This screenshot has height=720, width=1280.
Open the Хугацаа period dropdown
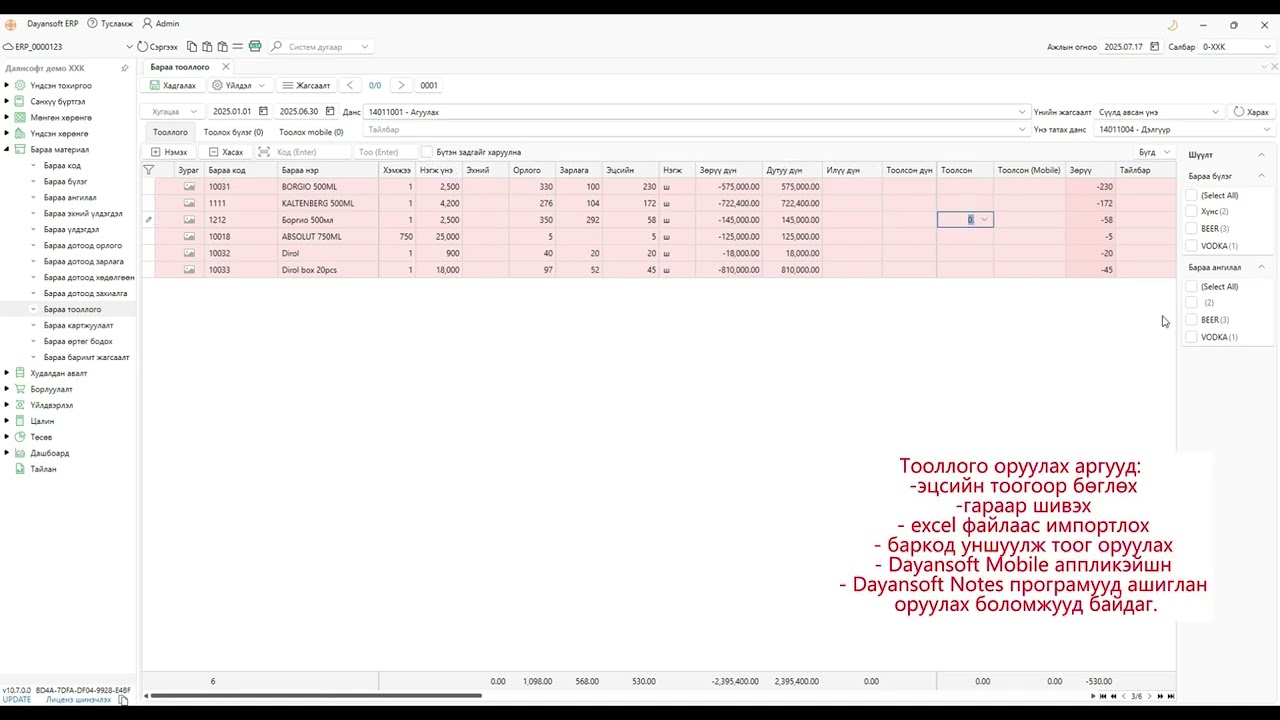pyautogui.click(x=173, y=112)
